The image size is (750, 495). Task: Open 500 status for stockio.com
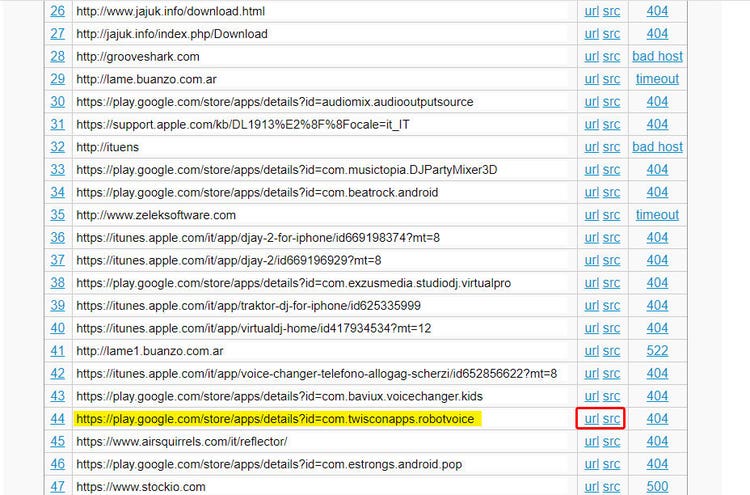[x=657, y=486]
